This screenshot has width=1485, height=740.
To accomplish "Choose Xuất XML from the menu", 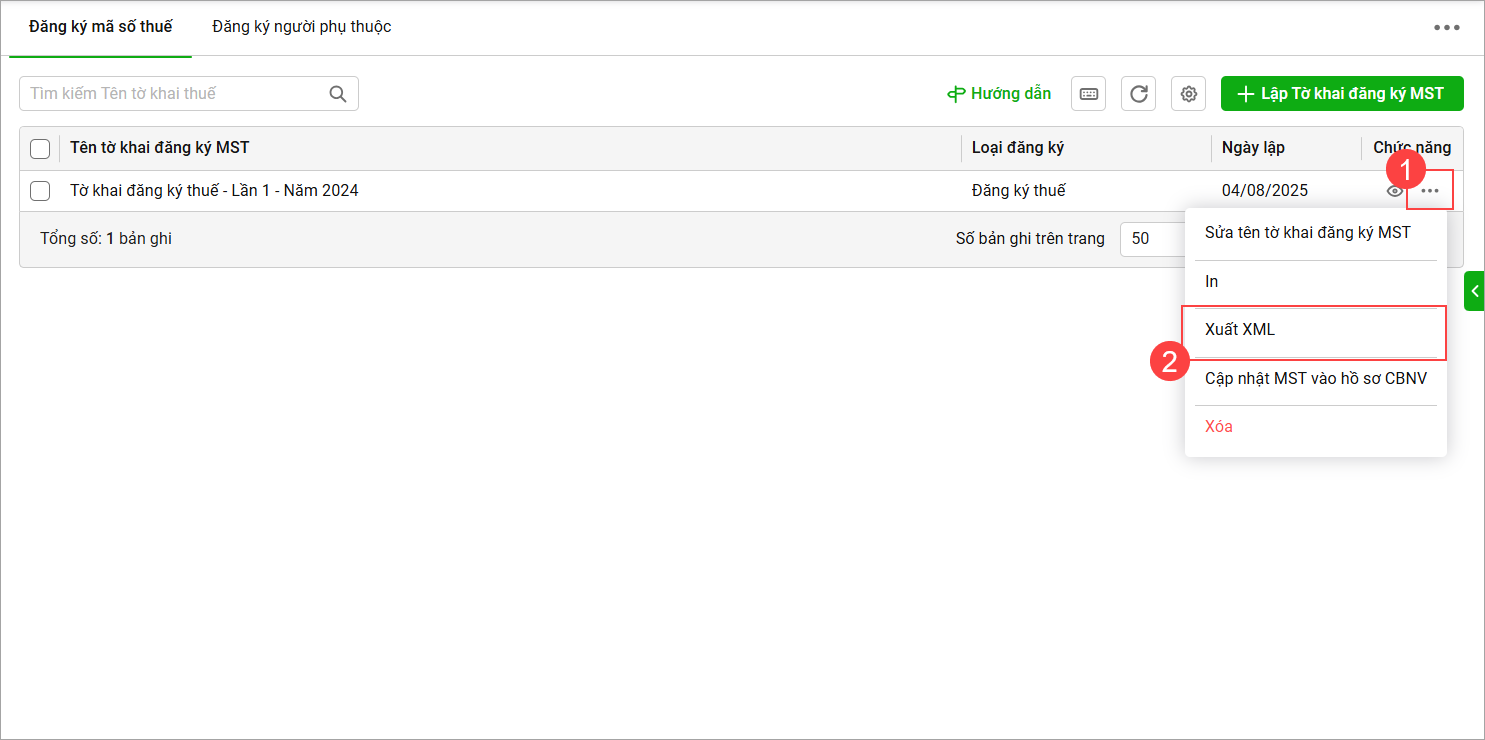I will point(1240,330).
